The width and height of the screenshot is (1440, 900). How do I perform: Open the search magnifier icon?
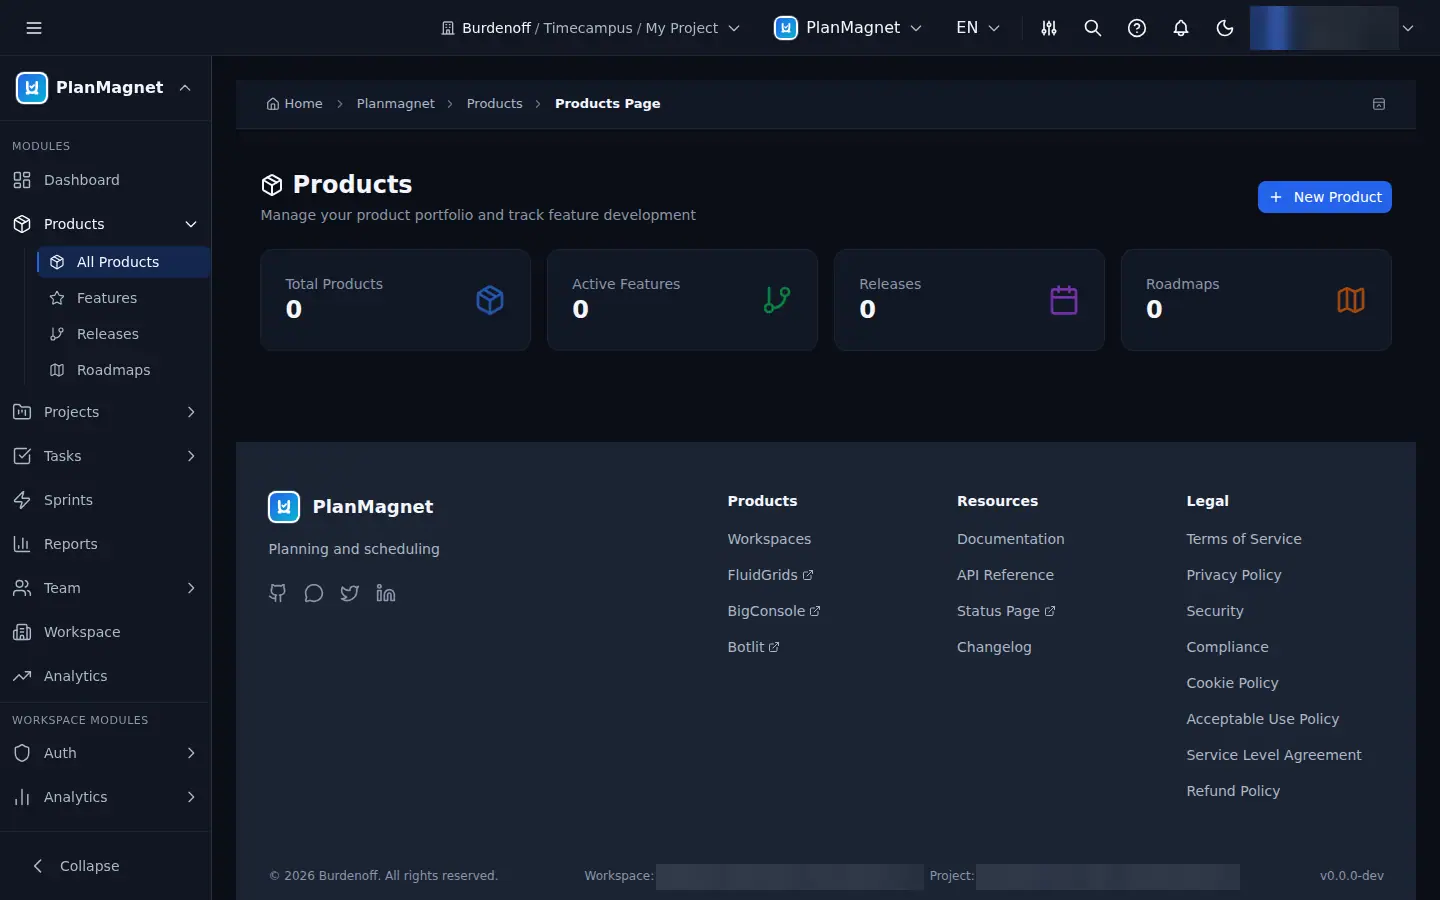point(1093,28)
